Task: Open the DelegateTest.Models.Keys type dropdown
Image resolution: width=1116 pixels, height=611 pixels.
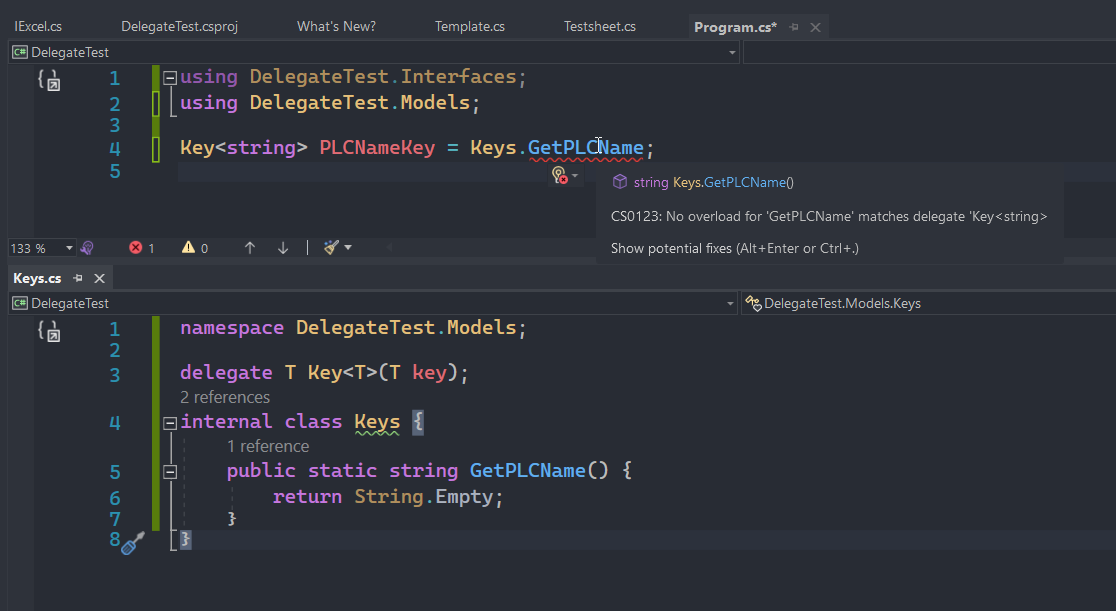Action: [x=925, y=303]
